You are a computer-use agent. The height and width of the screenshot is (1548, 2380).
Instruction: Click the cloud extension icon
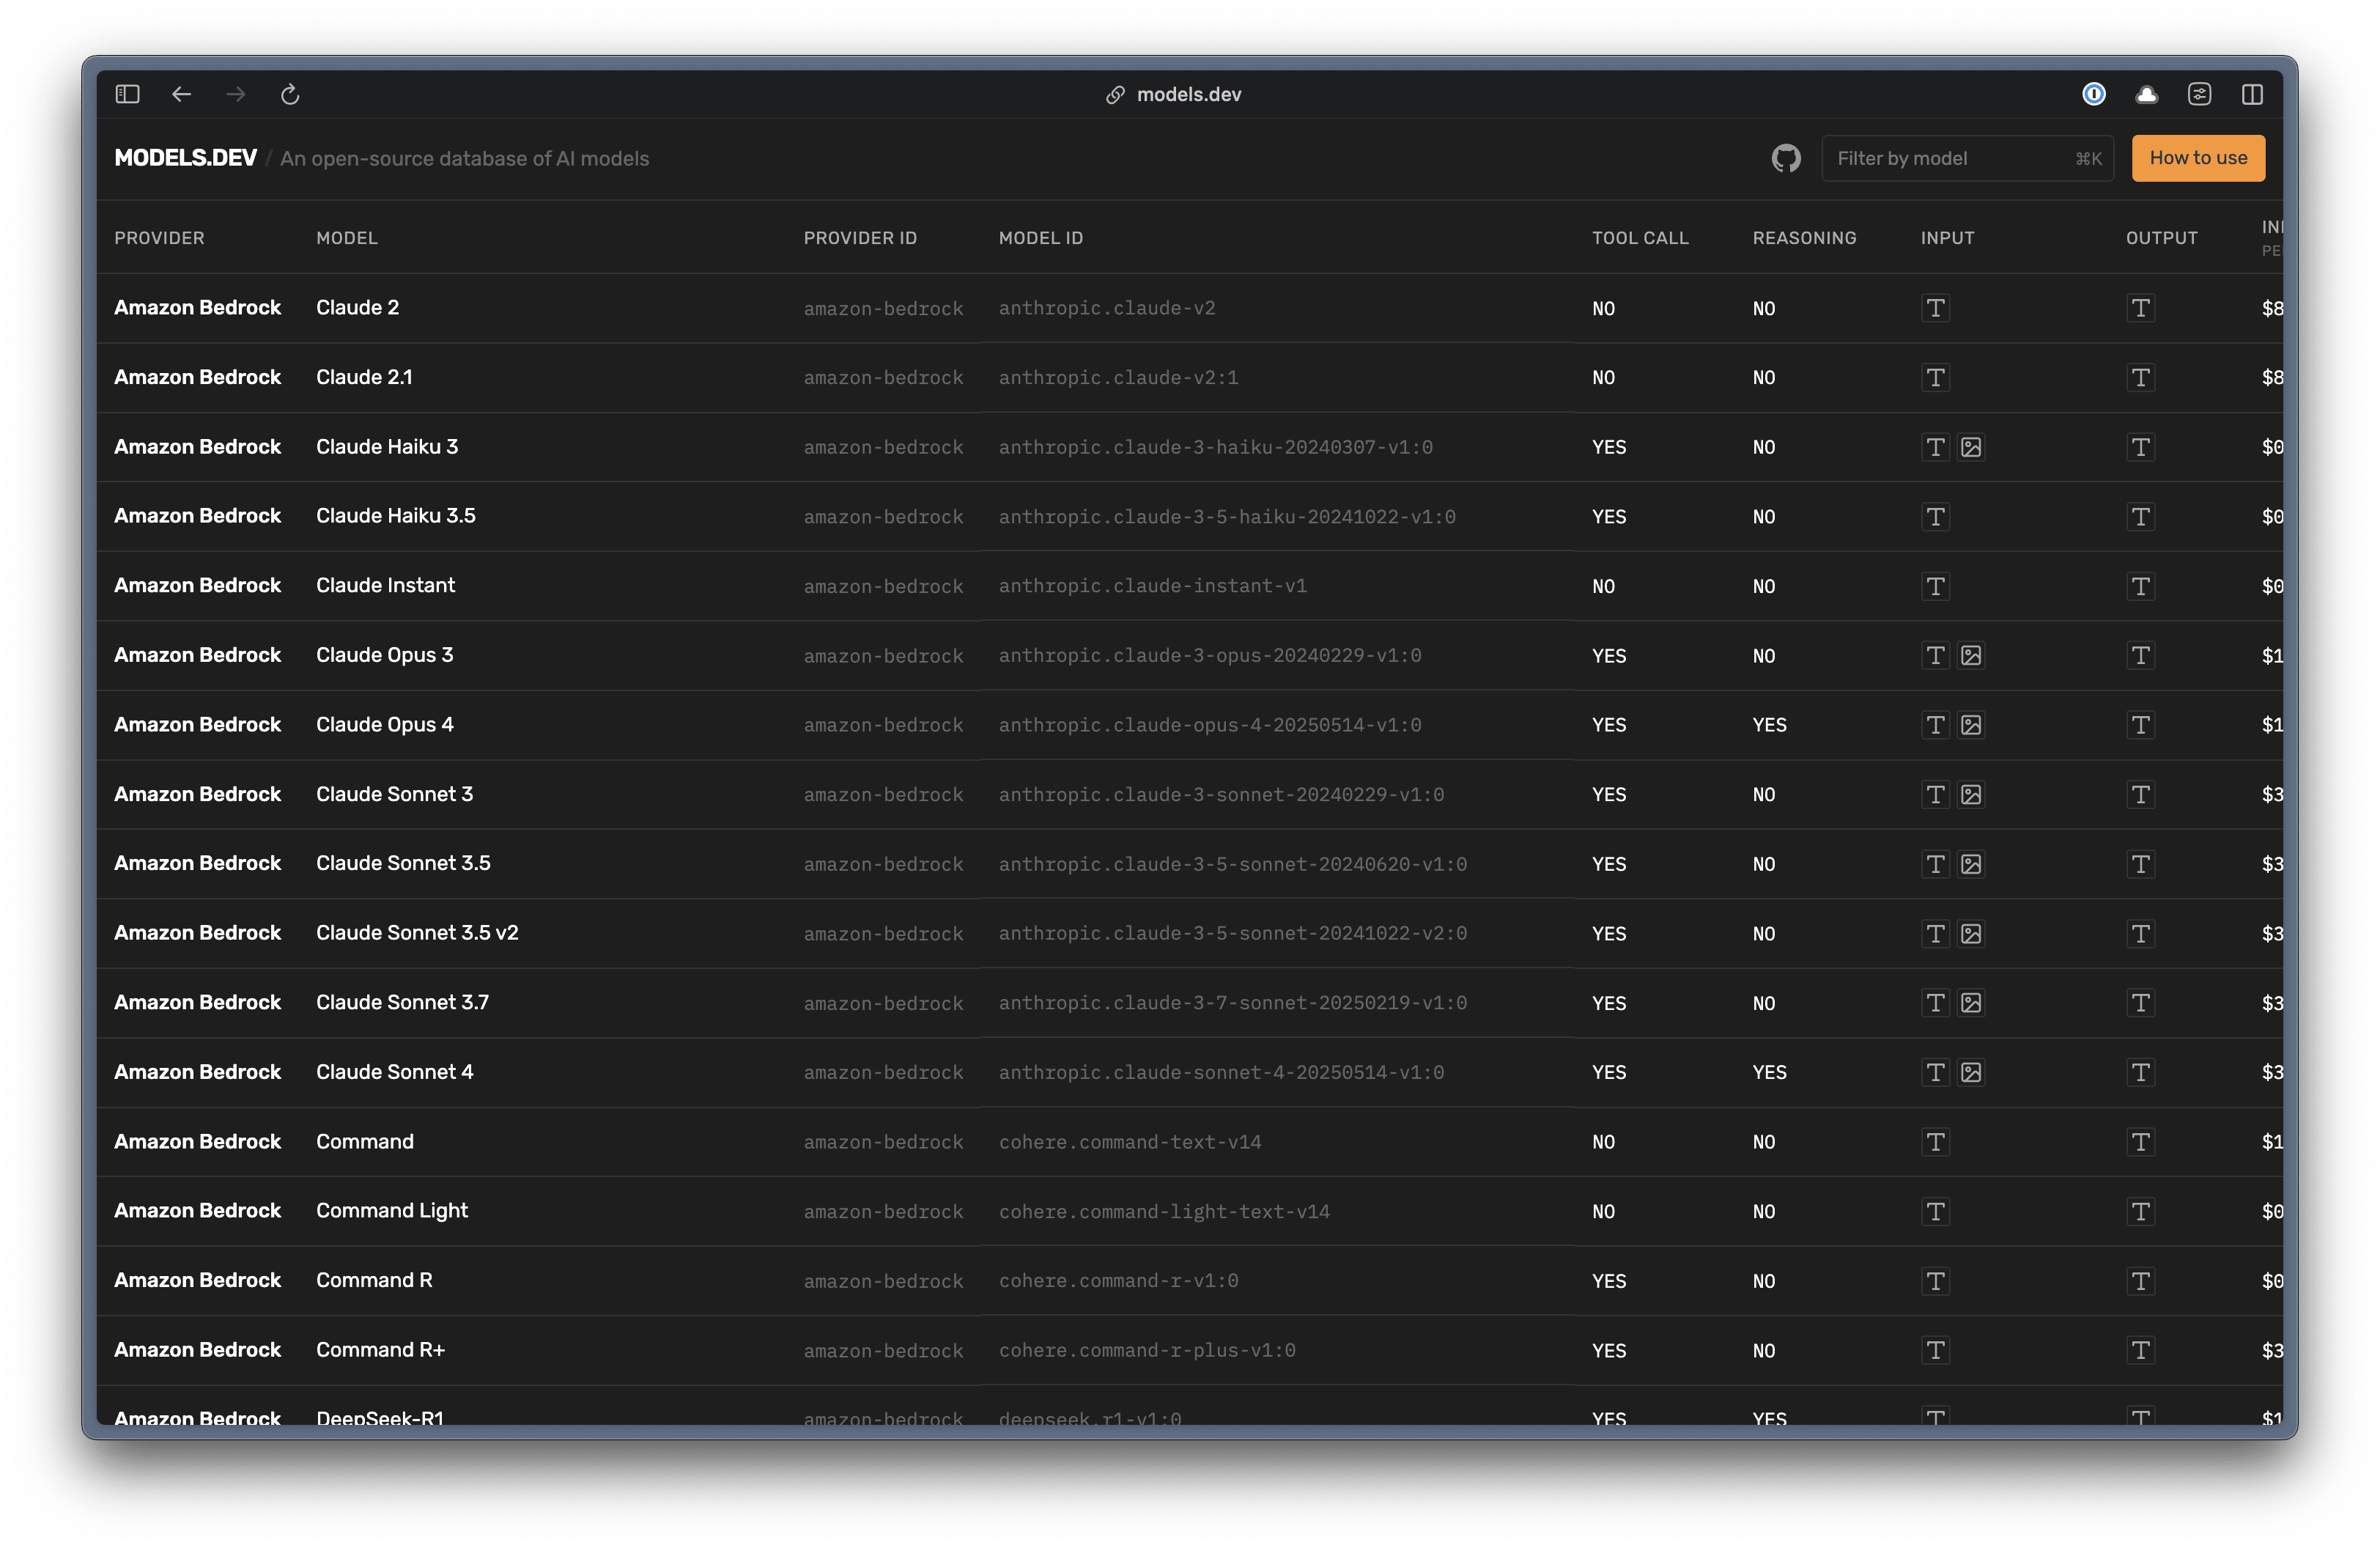(2146, 94)
